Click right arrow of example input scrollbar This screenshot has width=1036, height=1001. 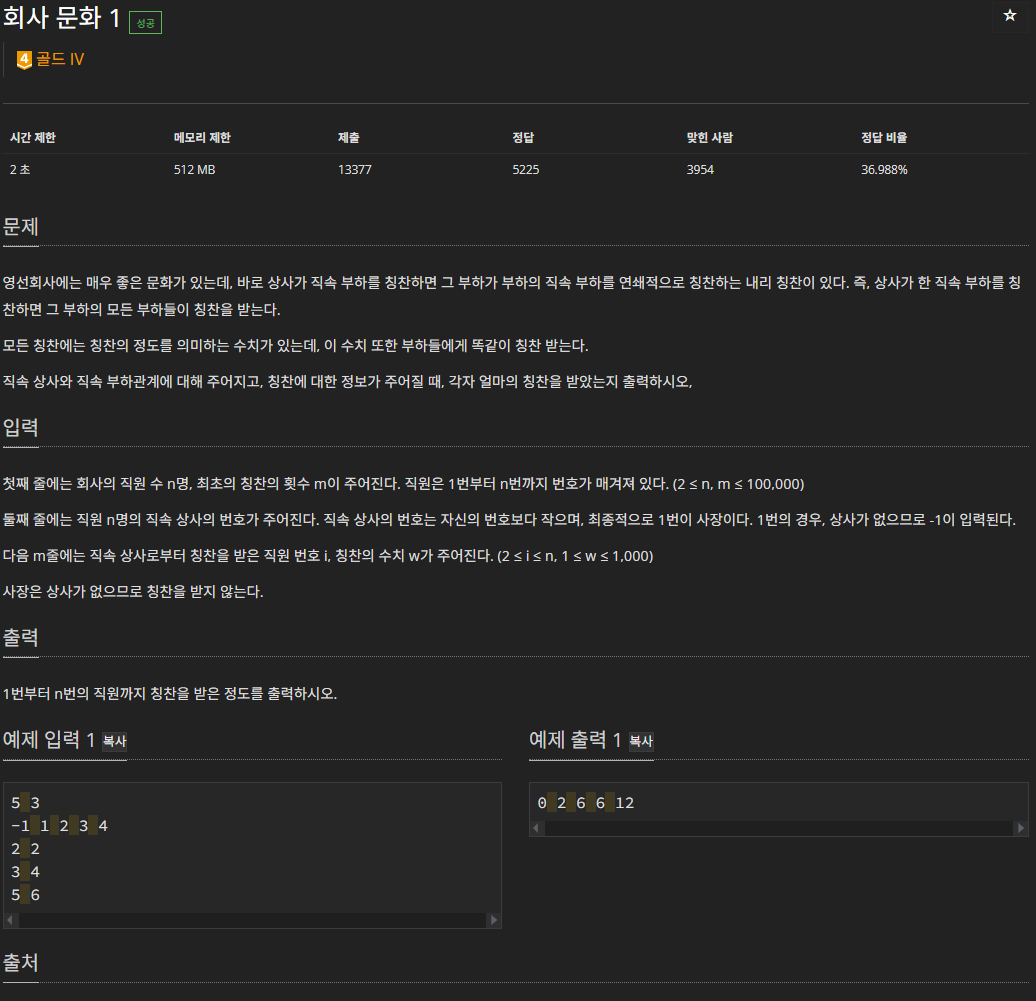click(x=494, y=920)
